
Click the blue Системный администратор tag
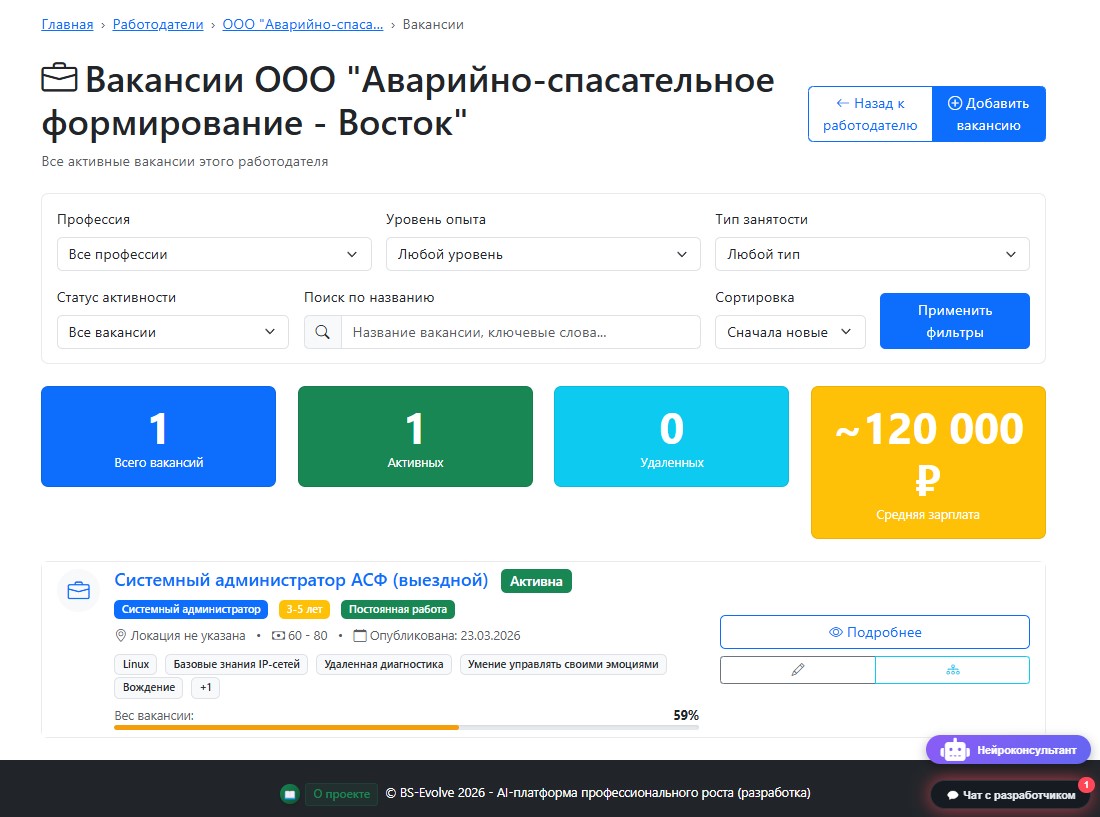(x=192, y=609)
